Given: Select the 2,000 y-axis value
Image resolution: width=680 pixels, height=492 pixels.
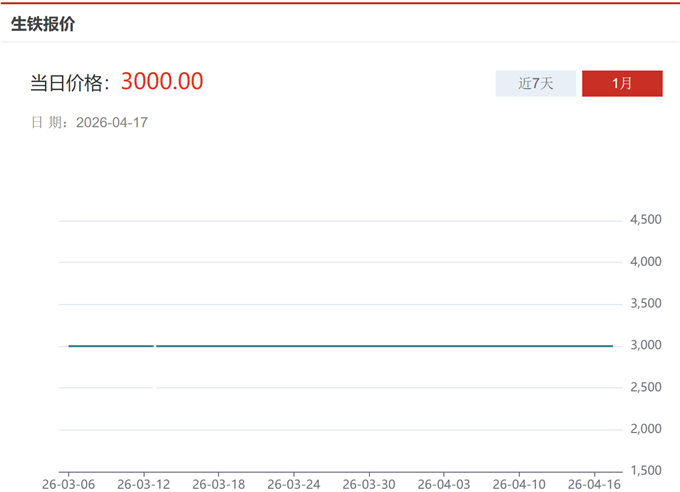Looking at the screenshot, I should point(645,429).
